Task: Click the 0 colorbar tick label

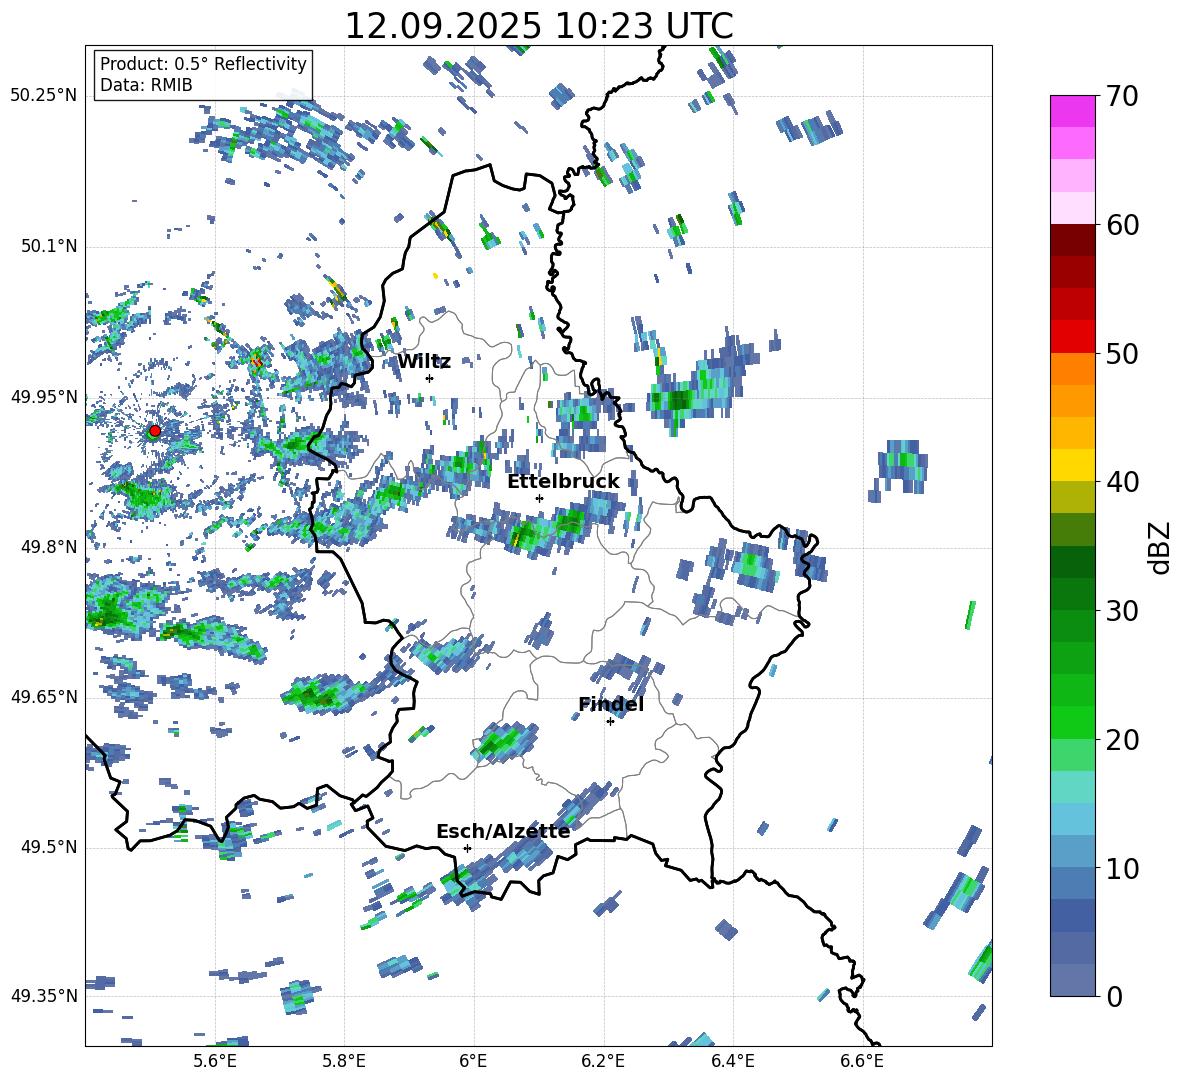Action: coord(1113,996)
